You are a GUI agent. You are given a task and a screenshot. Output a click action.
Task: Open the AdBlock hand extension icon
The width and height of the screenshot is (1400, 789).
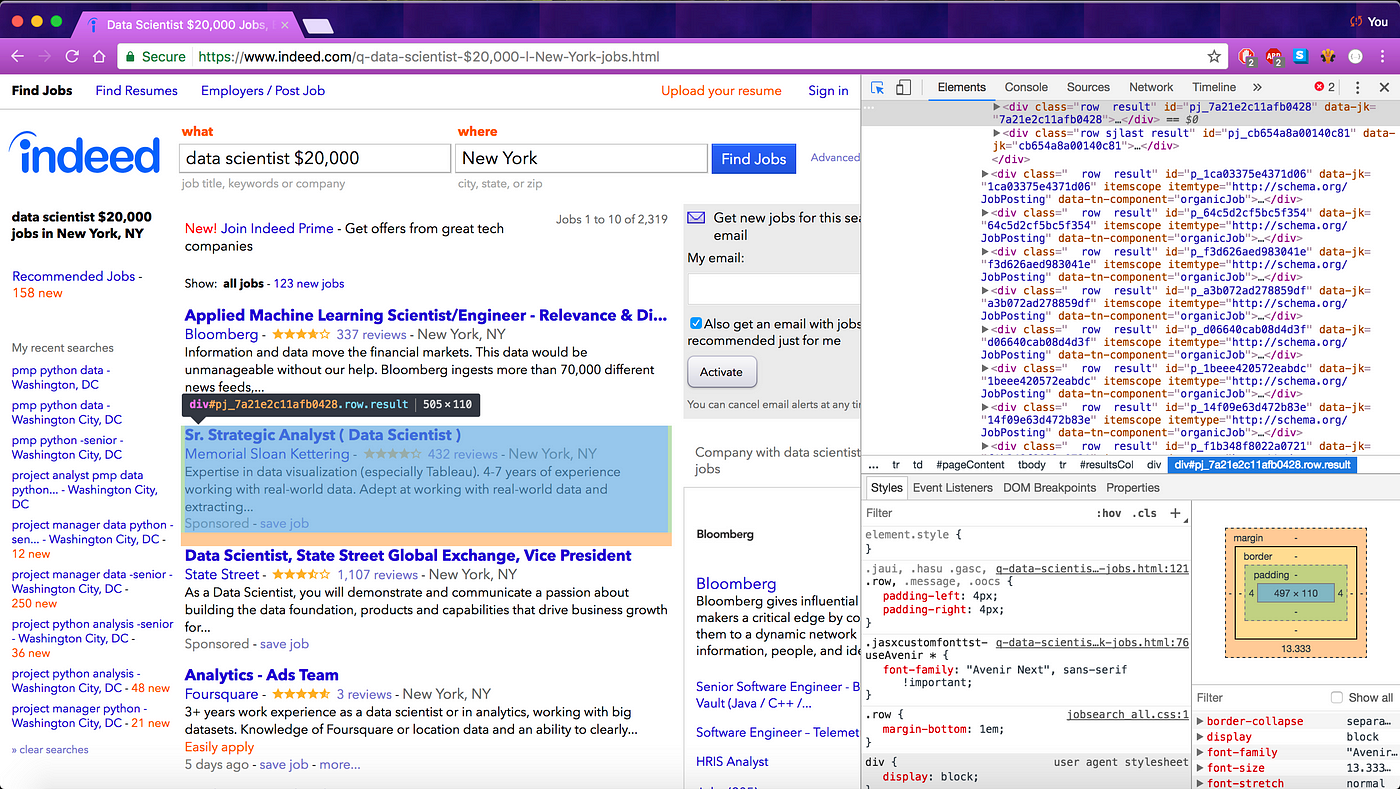(1247, 57)
